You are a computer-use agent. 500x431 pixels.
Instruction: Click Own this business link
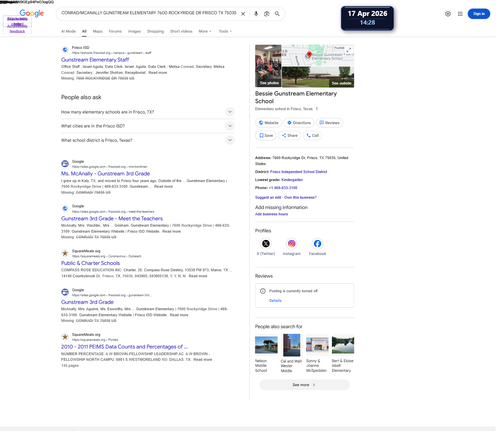point(300,197)
